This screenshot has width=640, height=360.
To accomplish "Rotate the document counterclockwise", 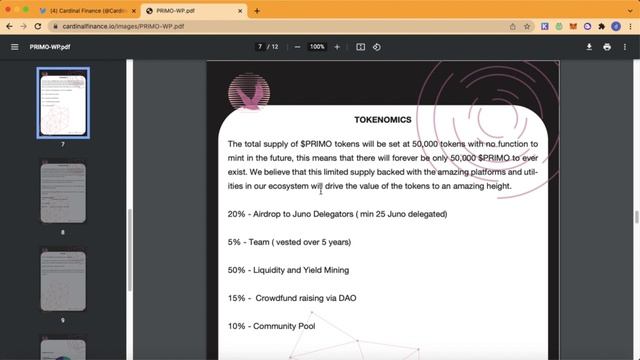I will point(377,47).
